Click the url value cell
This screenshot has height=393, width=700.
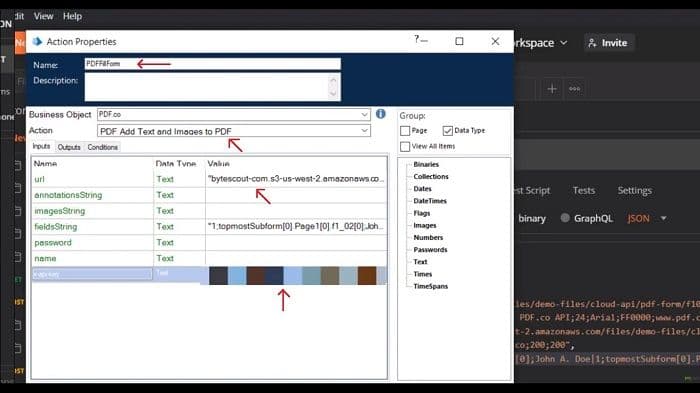[296, 179]
